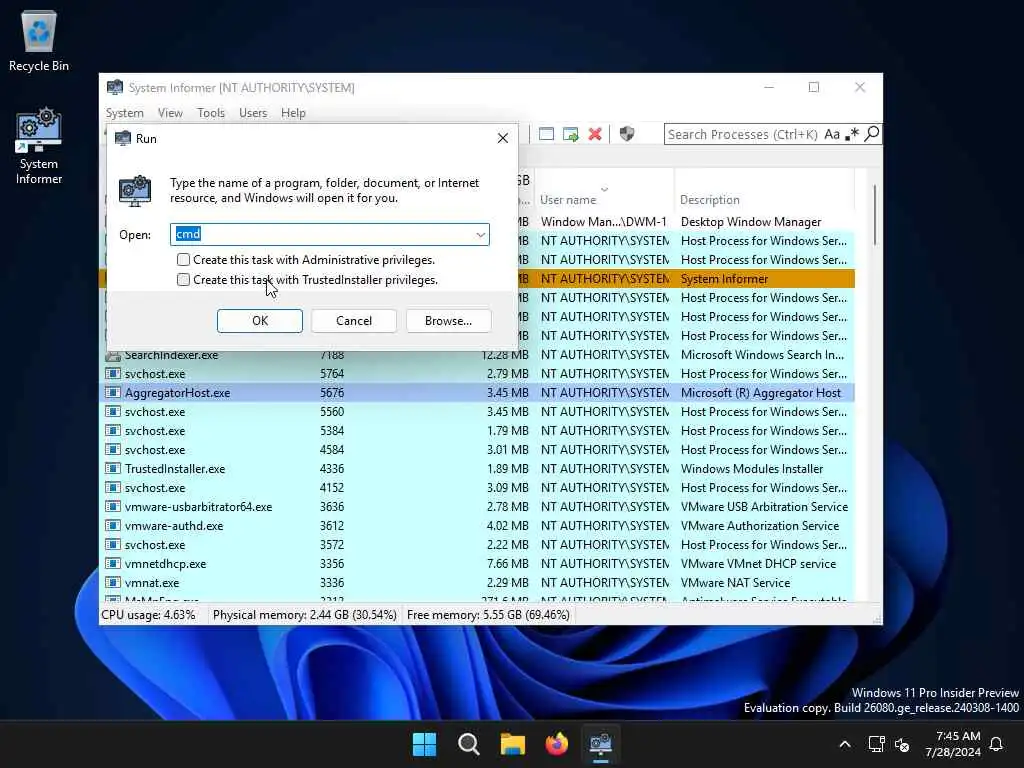1024x768 pixels.
Task: Select the vmware-usbarbitrator64.exe row
Action: coord(477,507)
